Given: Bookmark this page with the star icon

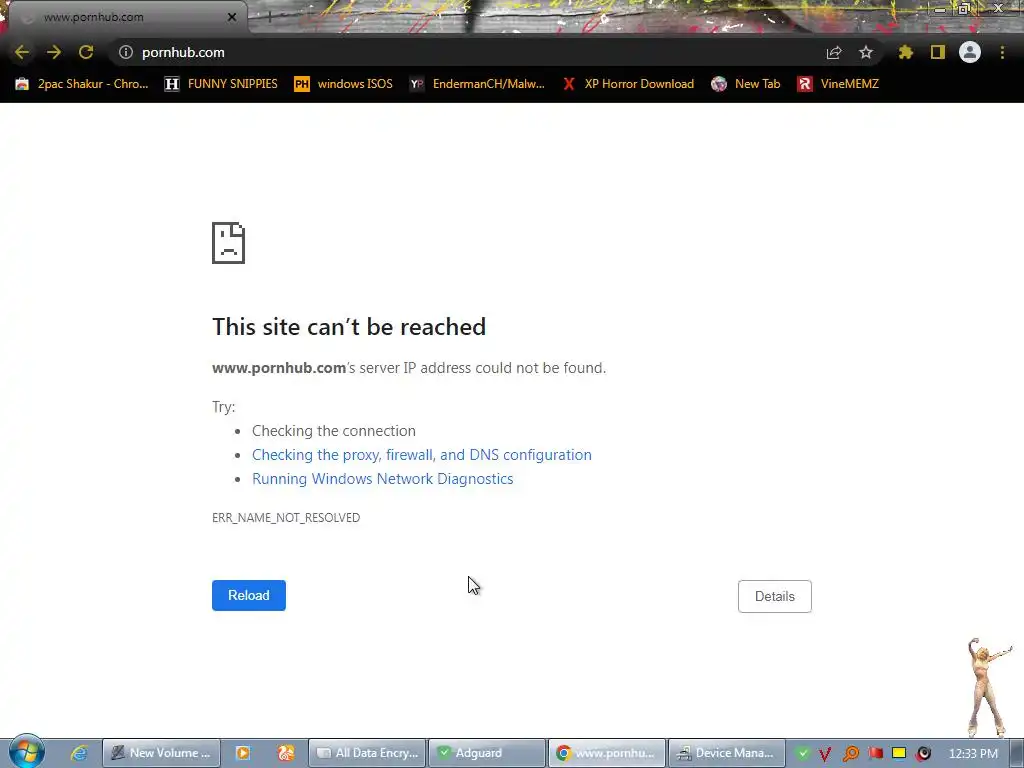Looking at the screenshot, I should pos(866,52).
